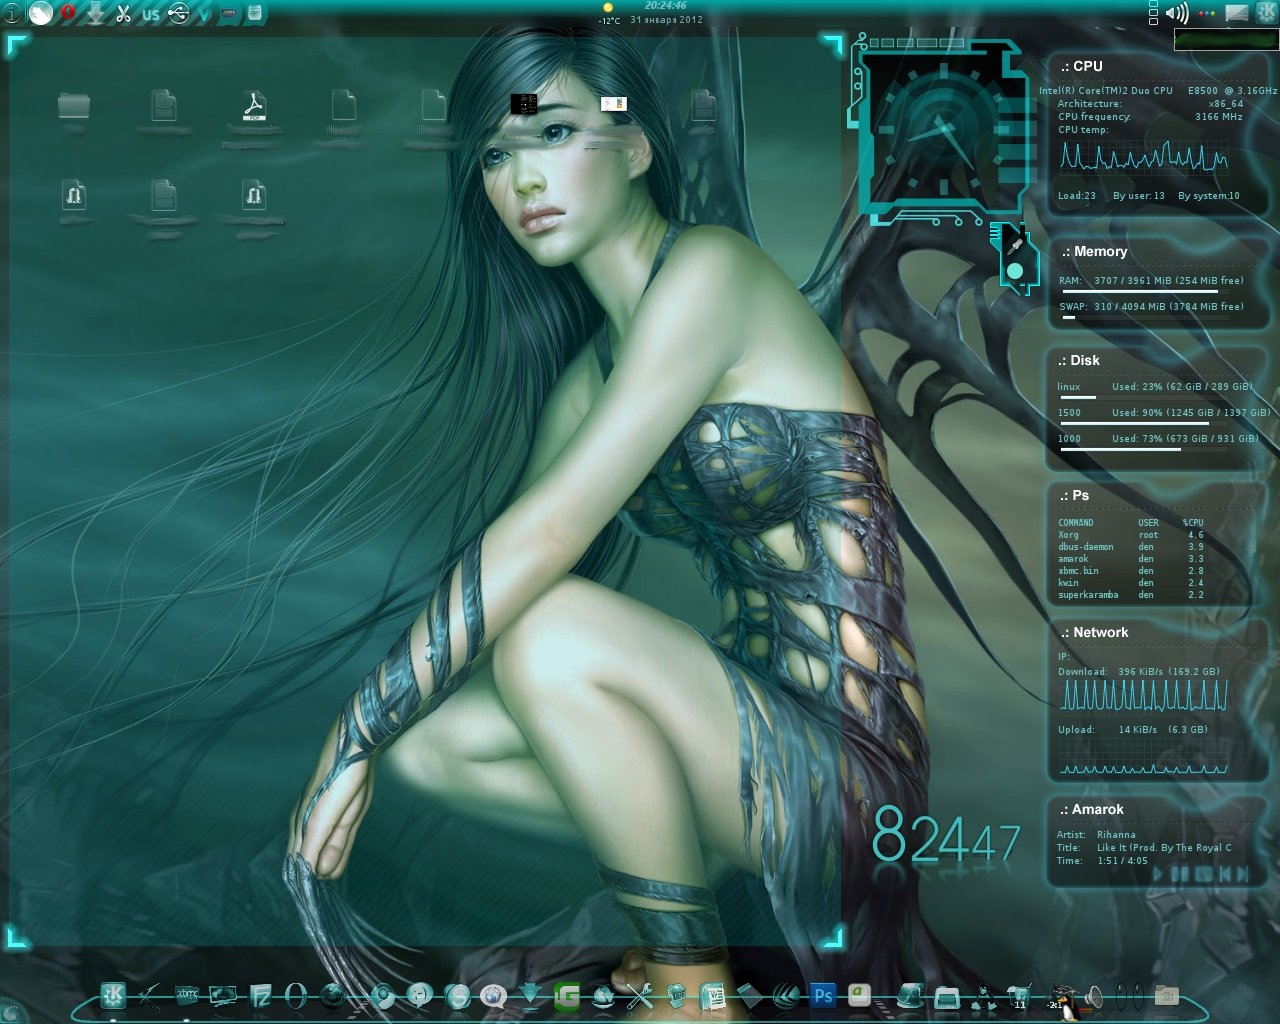Open the scissors clipboard tool in top panel
Image resolution: width=1280 pixels, height=1024 pixels.
tap(123, 13)
